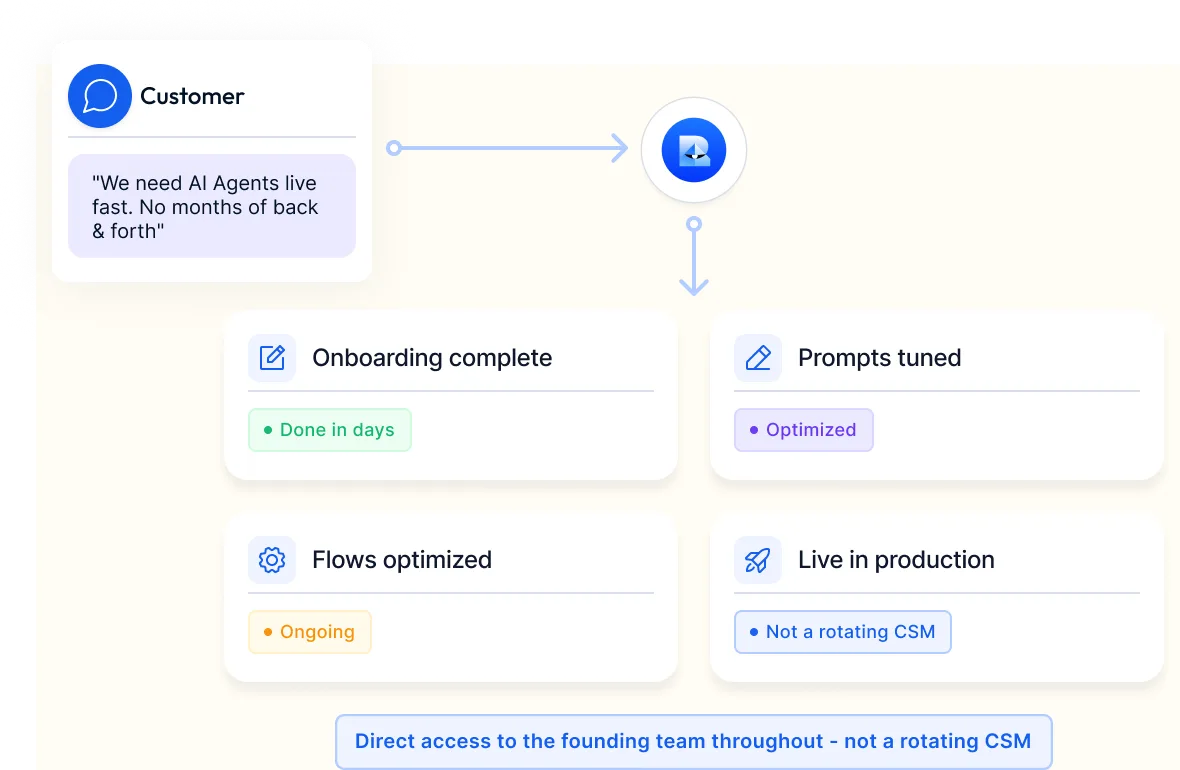Click the Prompts tuned pencil icon

(x=758, y=358)
